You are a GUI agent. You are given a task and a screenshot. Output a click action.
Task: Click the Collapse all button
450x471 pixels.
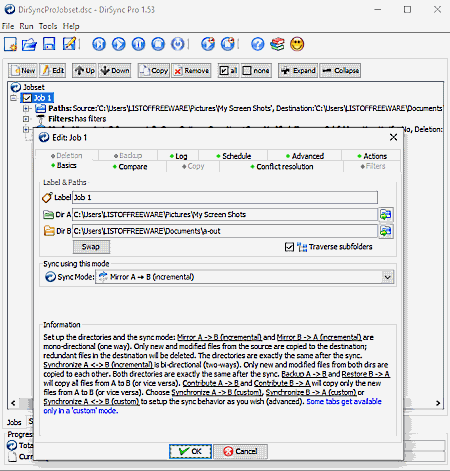[340, 71]
